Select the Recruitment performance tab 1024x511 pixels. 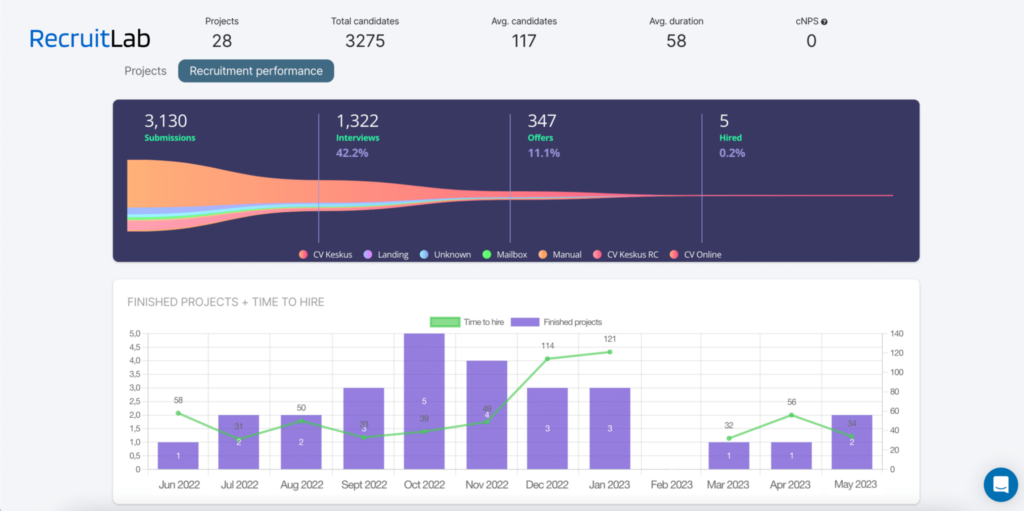pyautogui.click(x=256, y=71)
